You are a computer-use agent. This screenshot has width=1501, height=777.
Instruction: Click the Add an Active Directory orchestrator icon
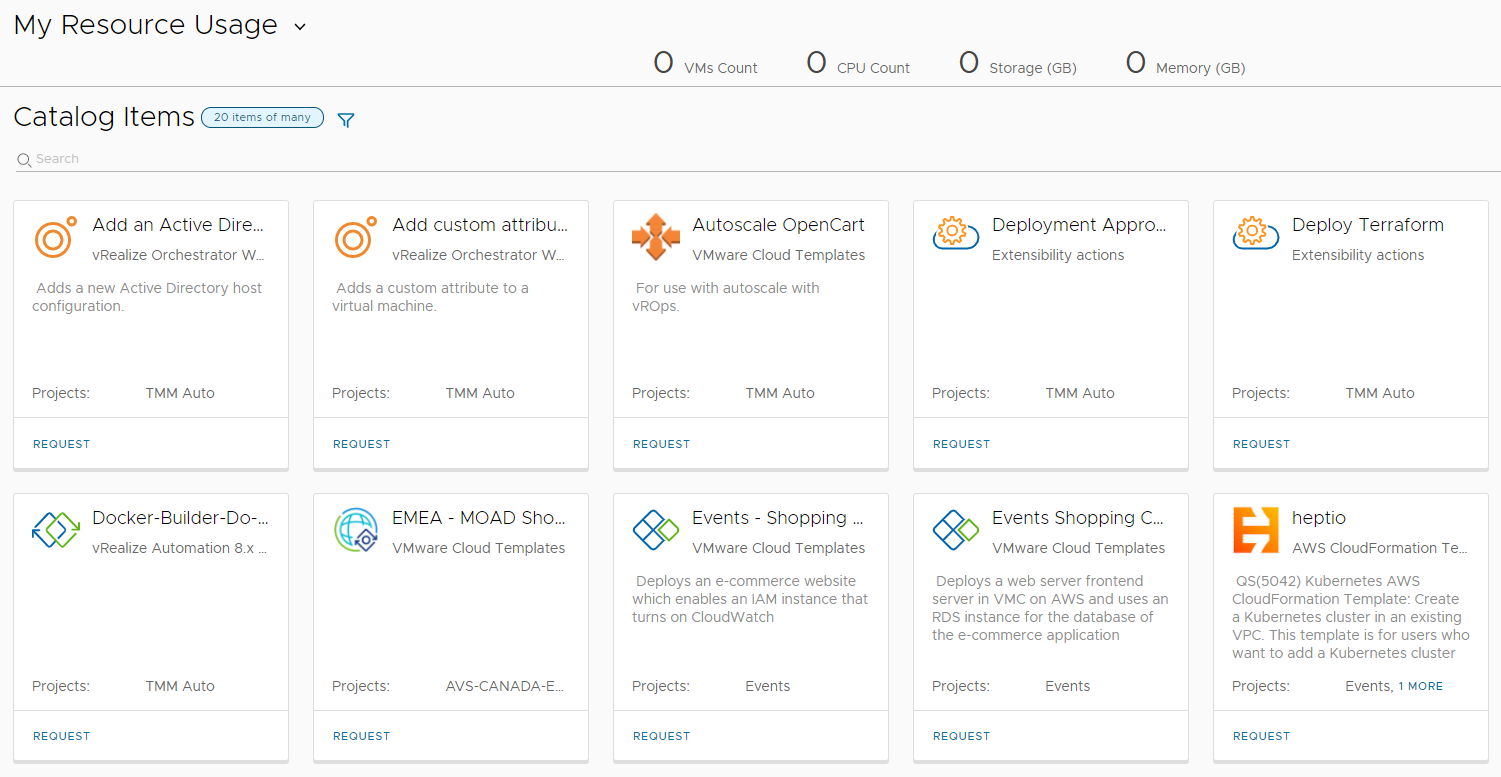pyautogui.click(x=56, y=237)
